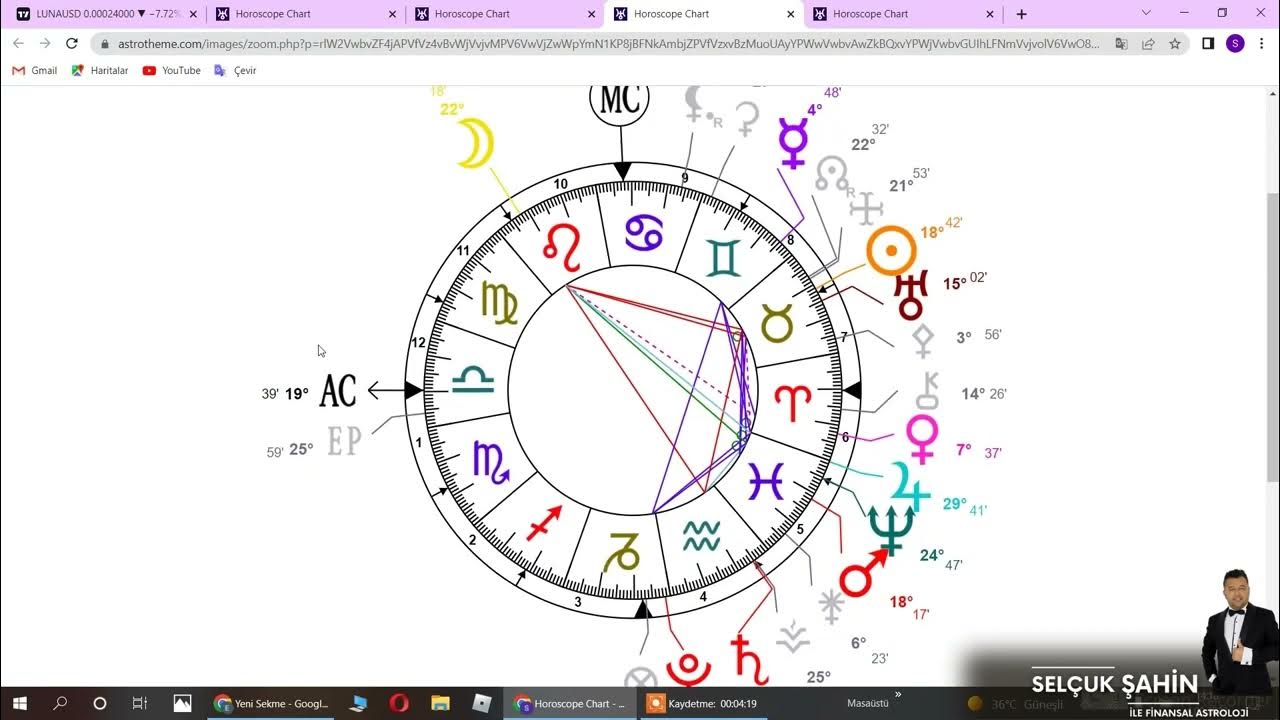Click the MC midheaven circle marker
The height and width of the screenshot is (720, 1280).
620,100
